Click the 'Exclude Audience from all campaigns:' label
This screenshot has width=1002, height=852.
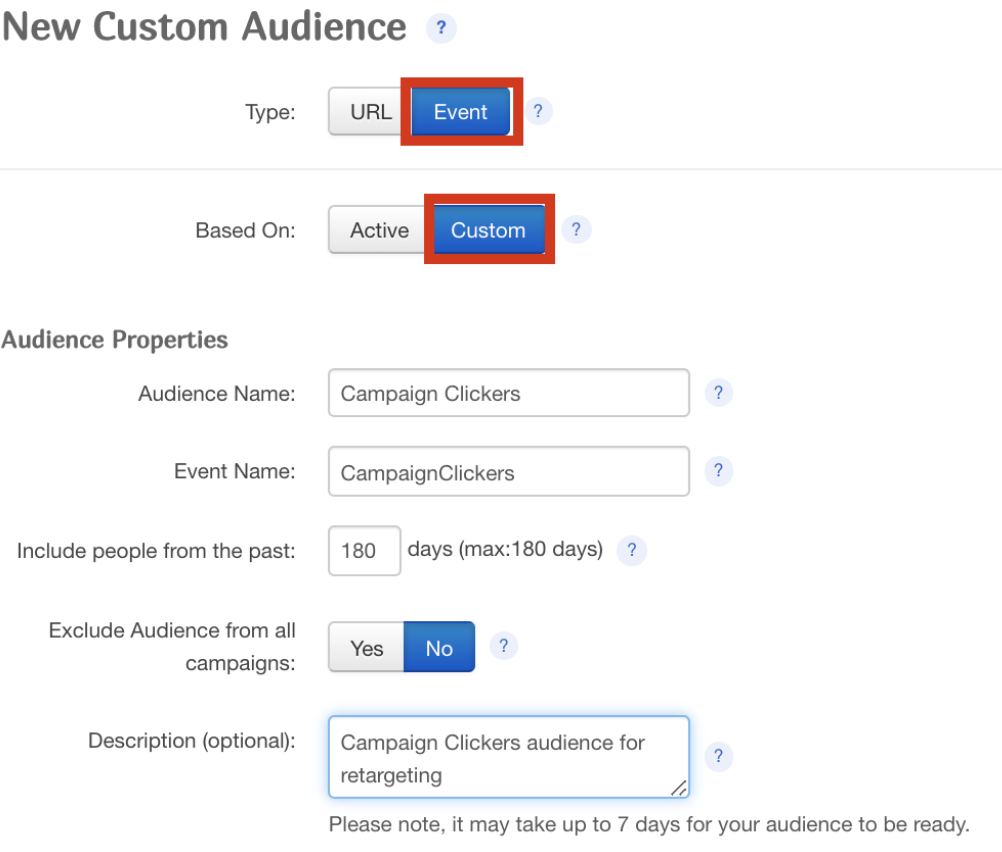point(173,647)
